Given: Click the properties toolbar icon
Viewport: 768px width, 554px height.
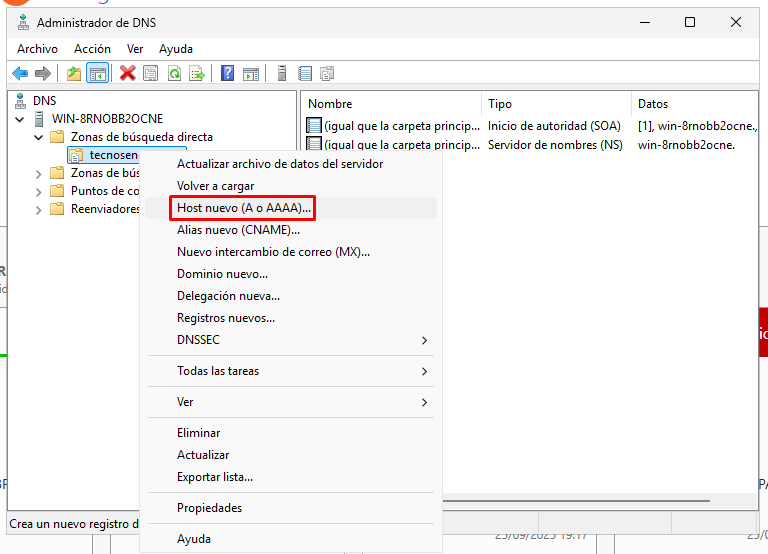Looking at the screenshot, I should click(151, 73).
